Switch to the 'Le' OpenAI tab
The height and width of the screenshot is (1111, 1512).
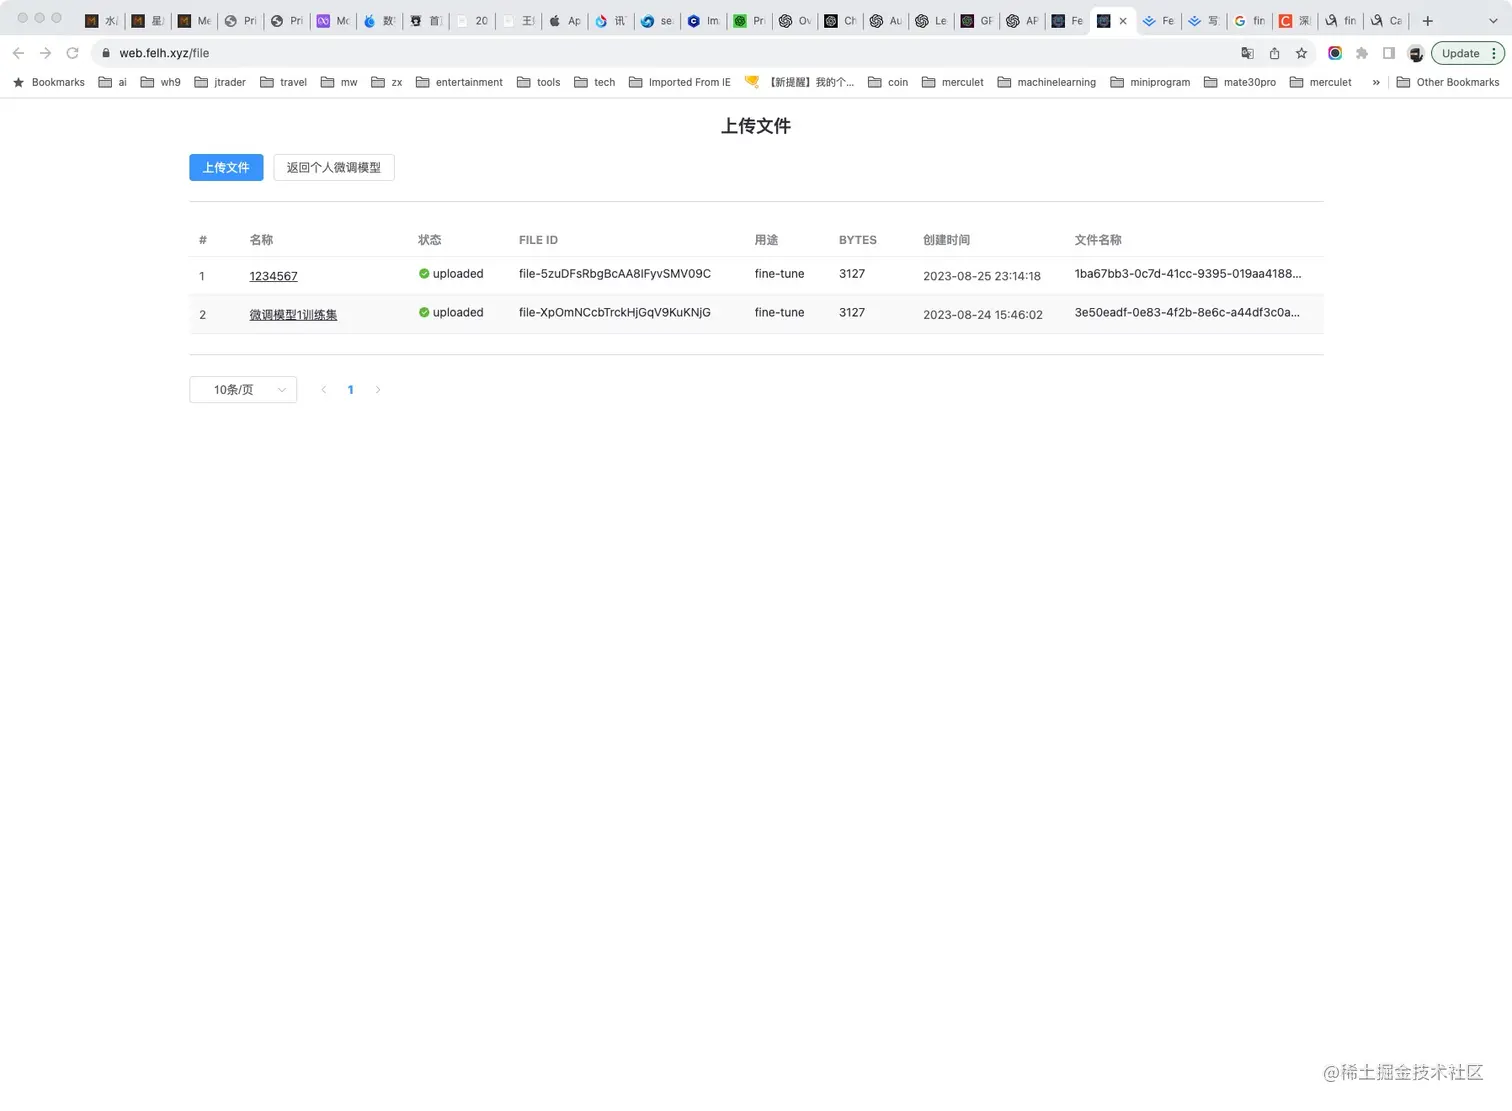931,20
